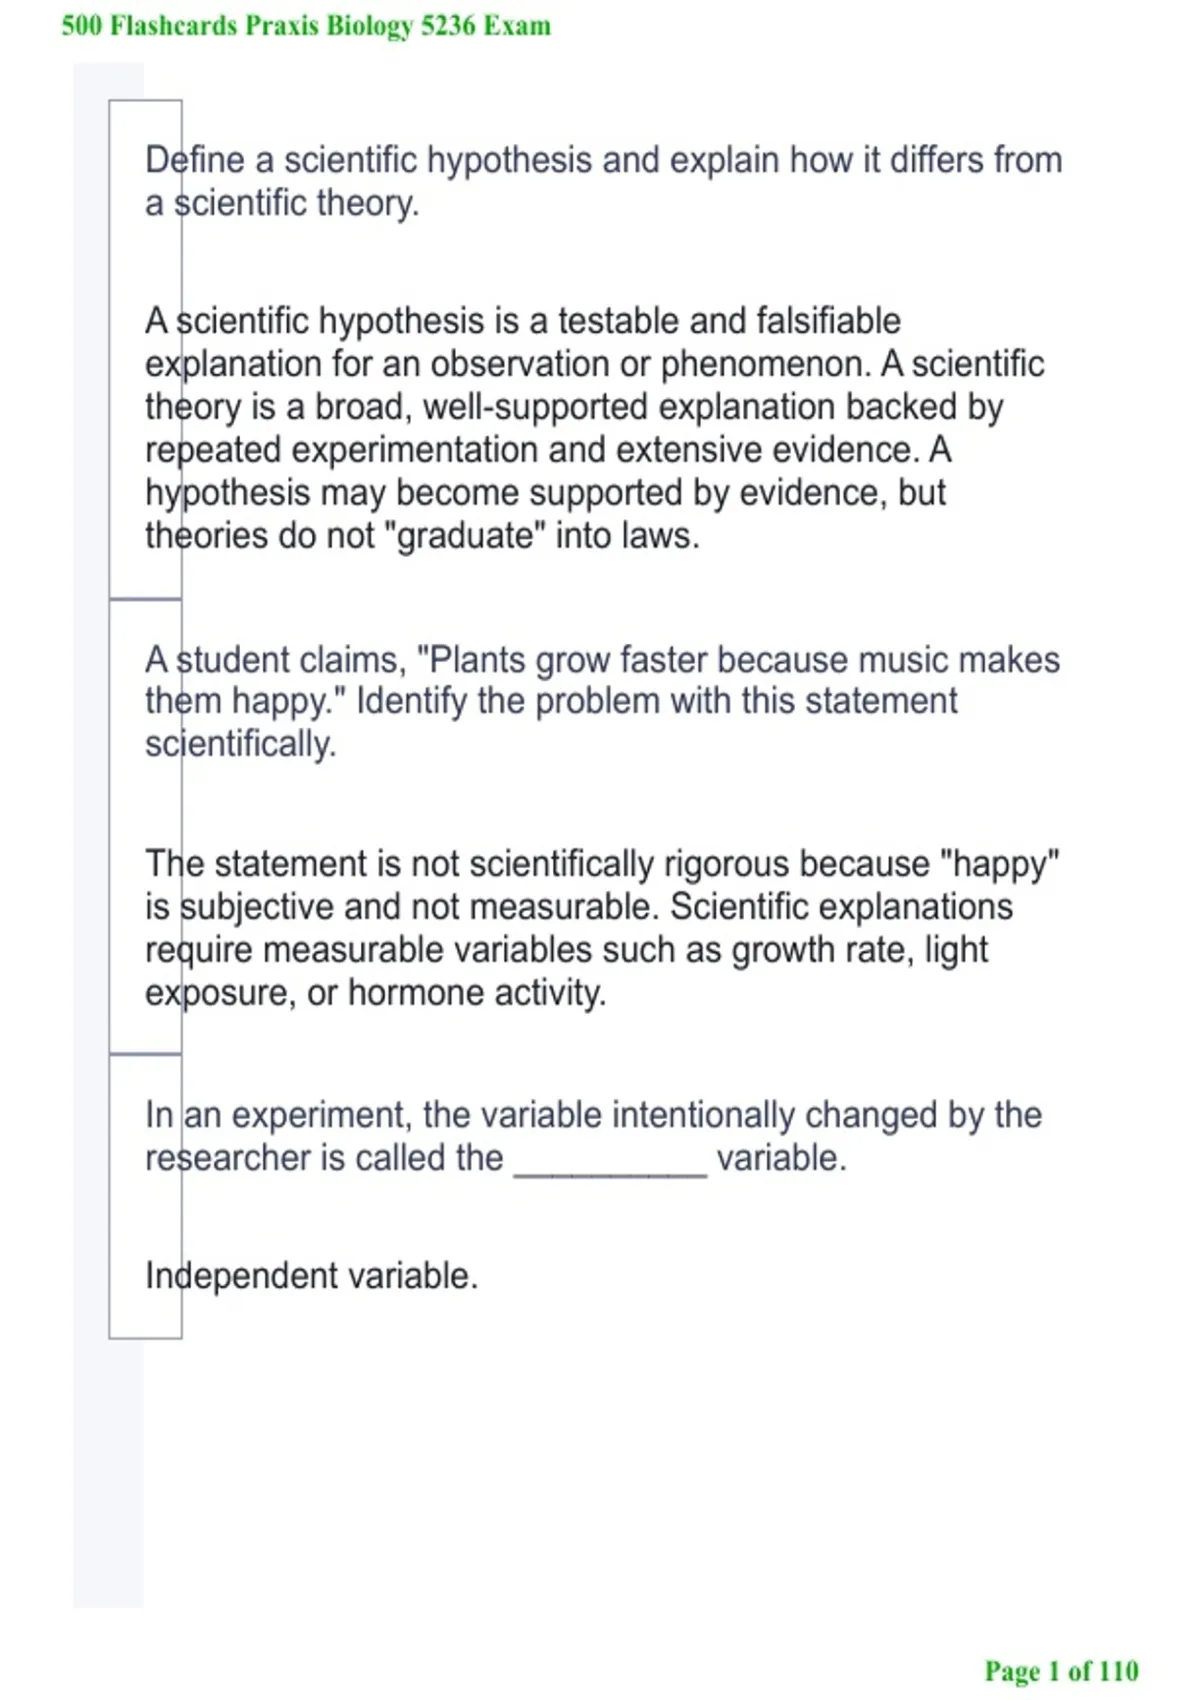Screen dimensions: 1200x1700
Task: Click the answer starting 'A scientific hypothesis is a testable'
Action: [594, 428]
